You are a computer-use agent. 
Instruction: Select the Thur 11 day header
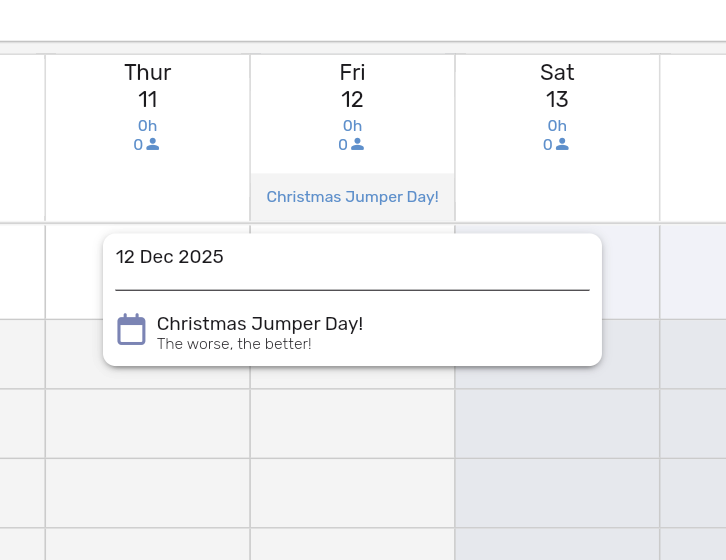click(147, 85)
